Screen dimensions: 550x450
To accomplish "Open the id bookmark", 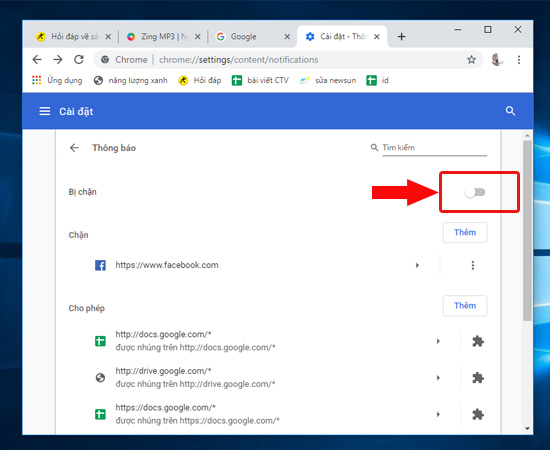I will pos(377,80).
